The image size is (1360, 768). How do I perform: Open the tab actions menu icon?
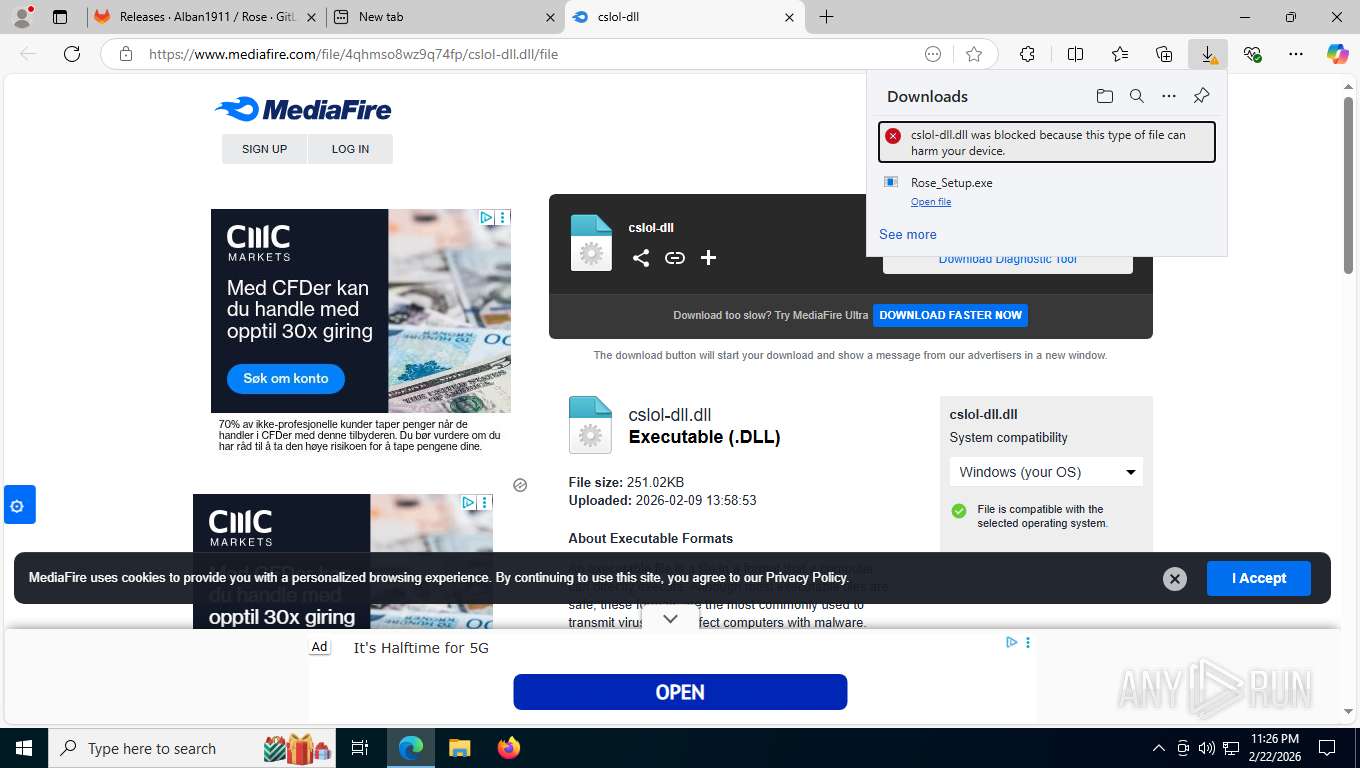(x=60, y=17)
